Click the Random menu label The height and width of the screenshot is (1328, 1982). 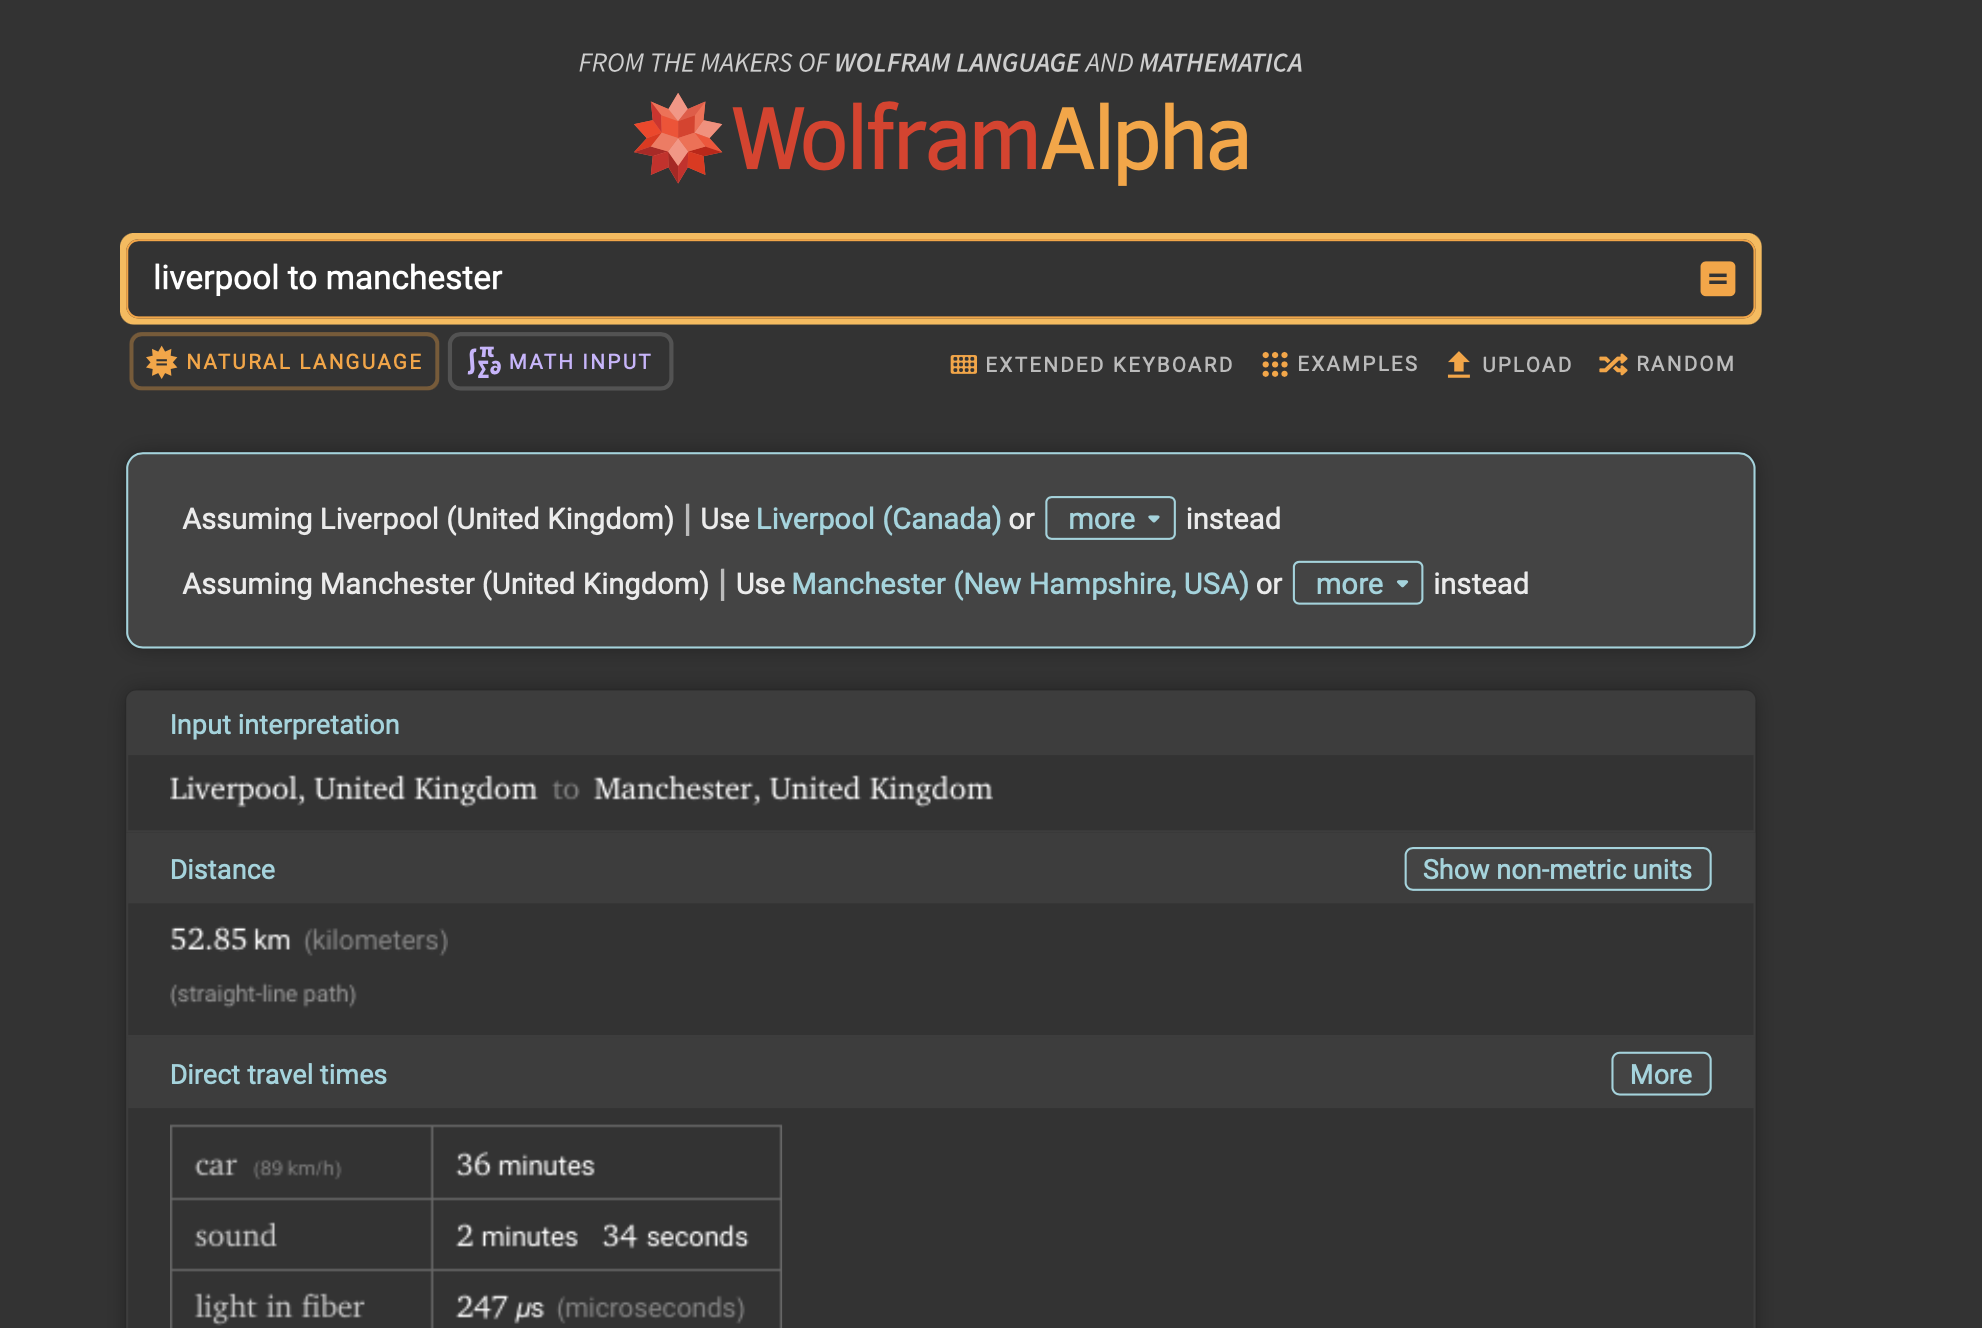tap(1684, 365)
